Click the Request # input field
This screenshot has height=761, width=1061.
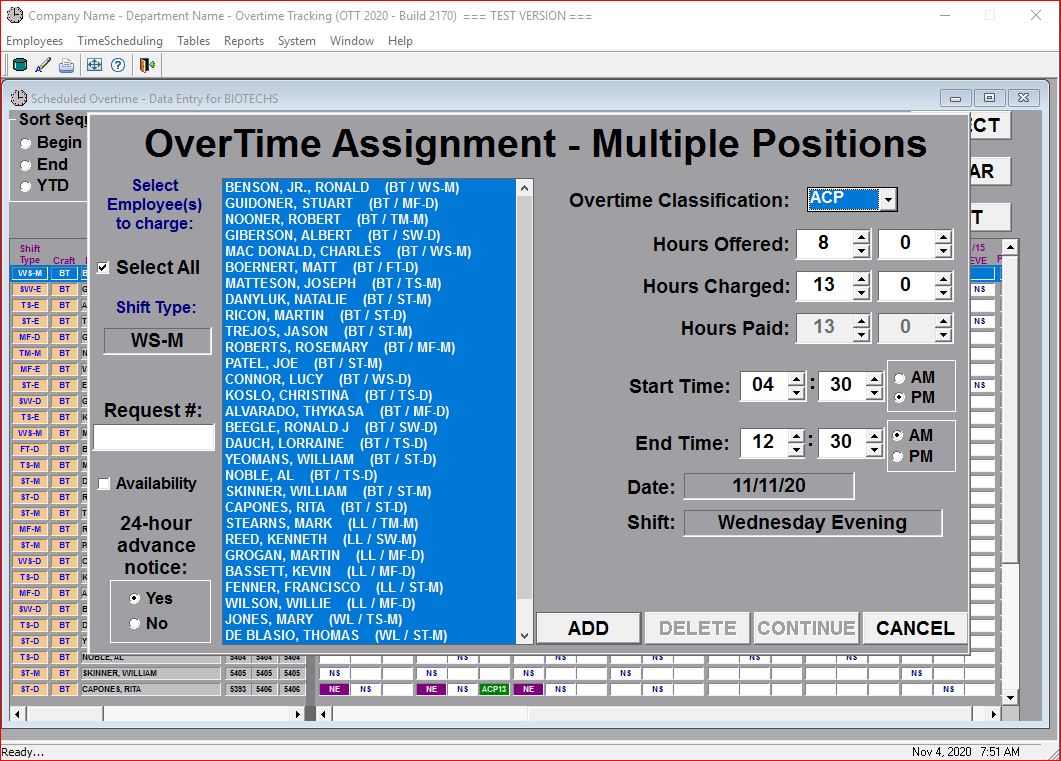(154, 438)
